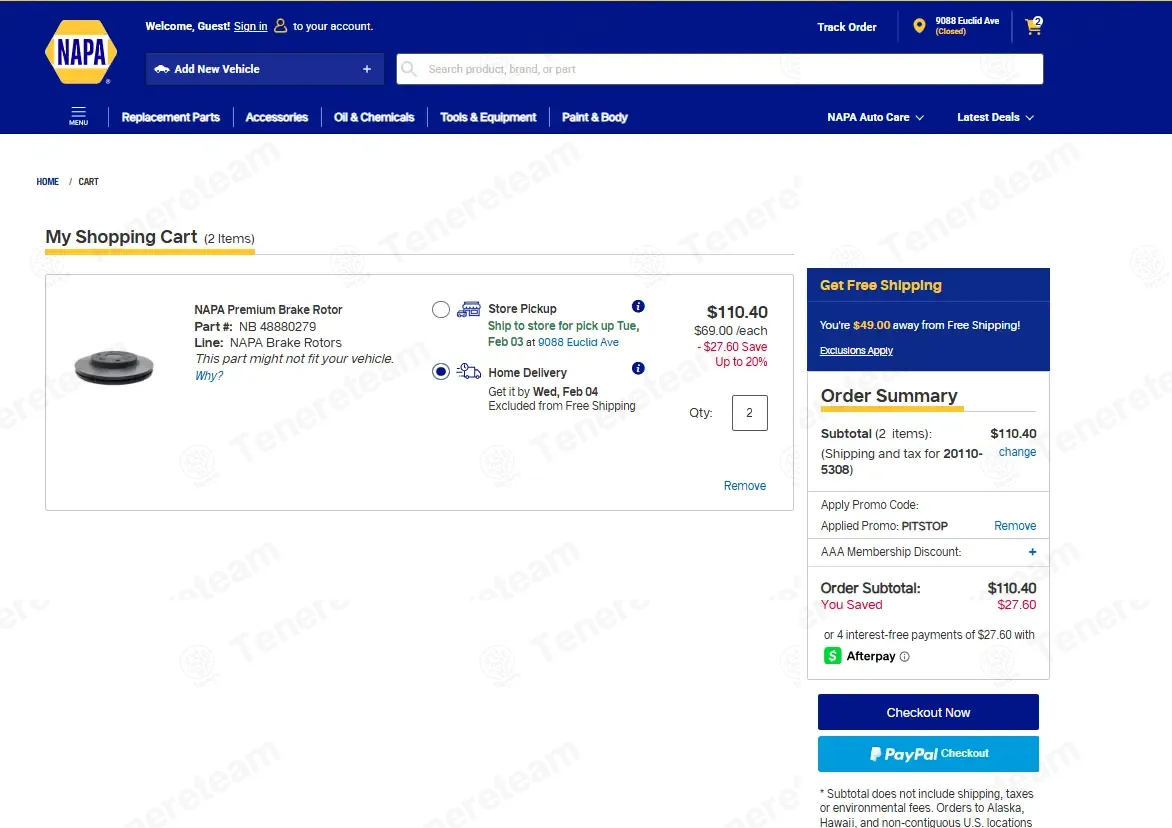Screen dimensions: 1172x828
Task: Open Replacement Parts menu
Action: 170,117
